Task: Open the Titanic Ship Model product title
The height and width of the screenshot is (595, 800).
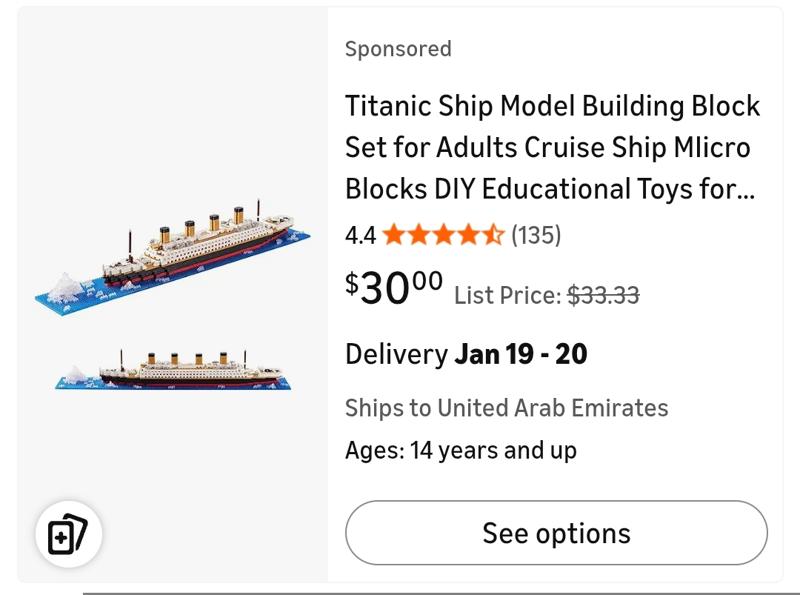Action: [552, 147]
